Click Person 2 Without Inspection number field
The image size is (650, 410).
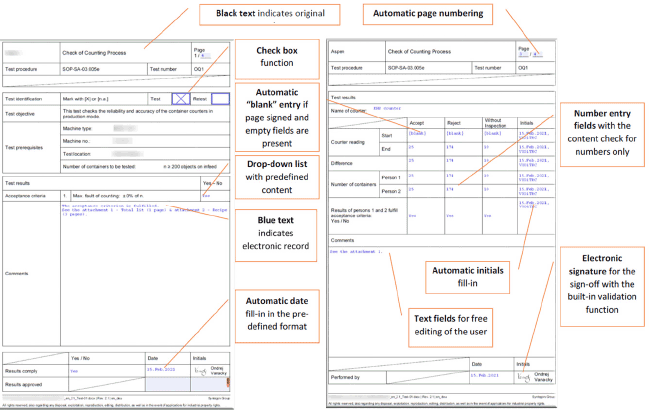click(x=487, y=189)
